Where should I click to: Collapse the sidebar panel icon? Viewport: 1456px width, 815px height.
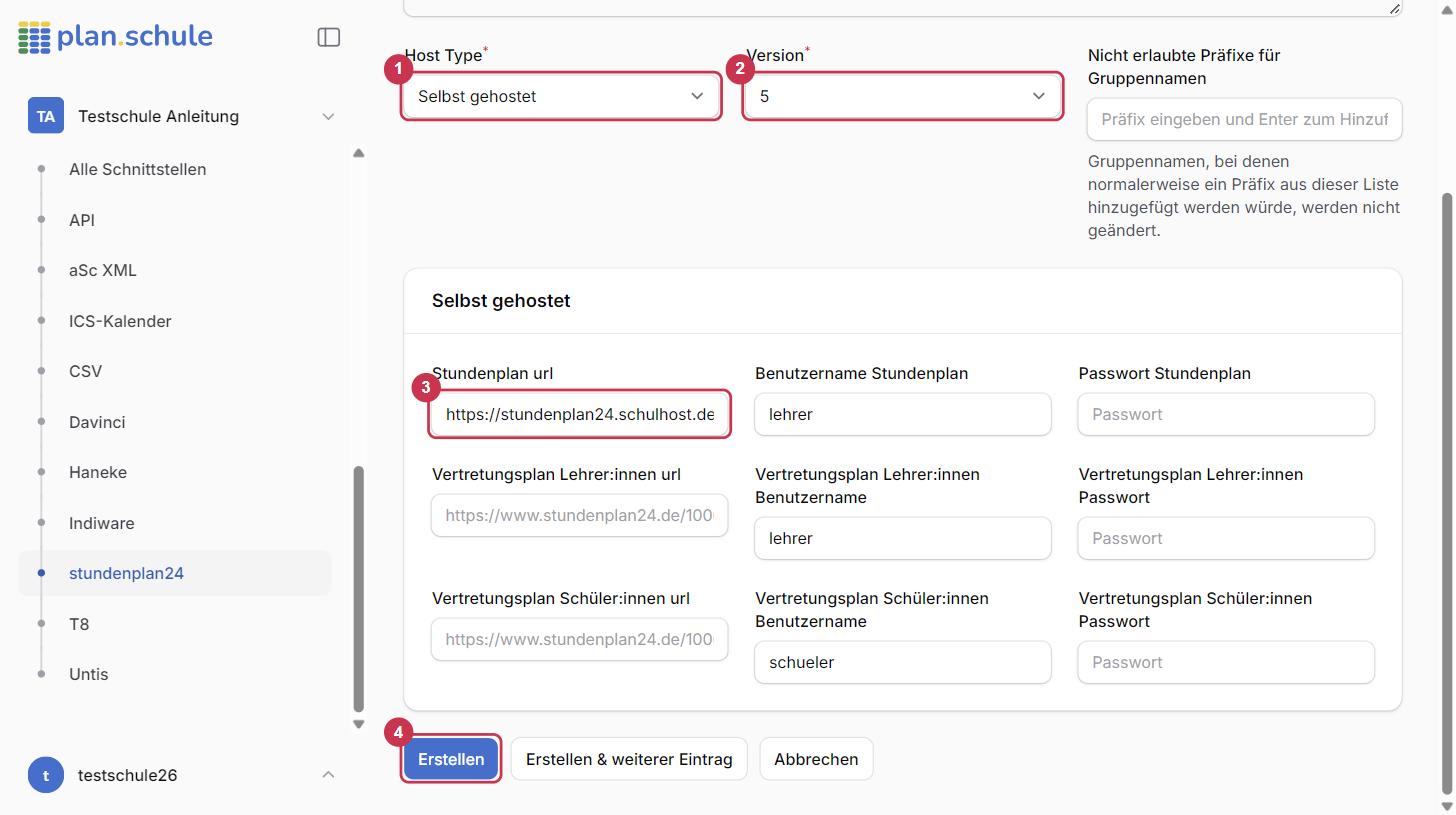point(329,37)
